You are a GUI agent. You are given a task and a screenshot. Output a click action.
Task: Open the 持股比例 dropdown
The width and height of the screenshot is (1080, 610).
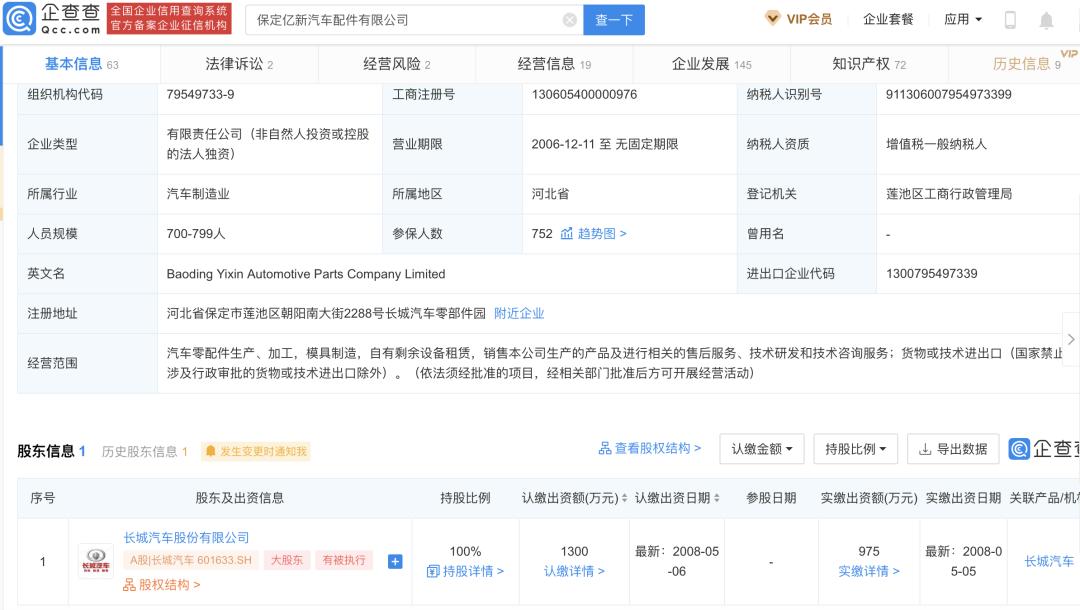pos(855,450)
